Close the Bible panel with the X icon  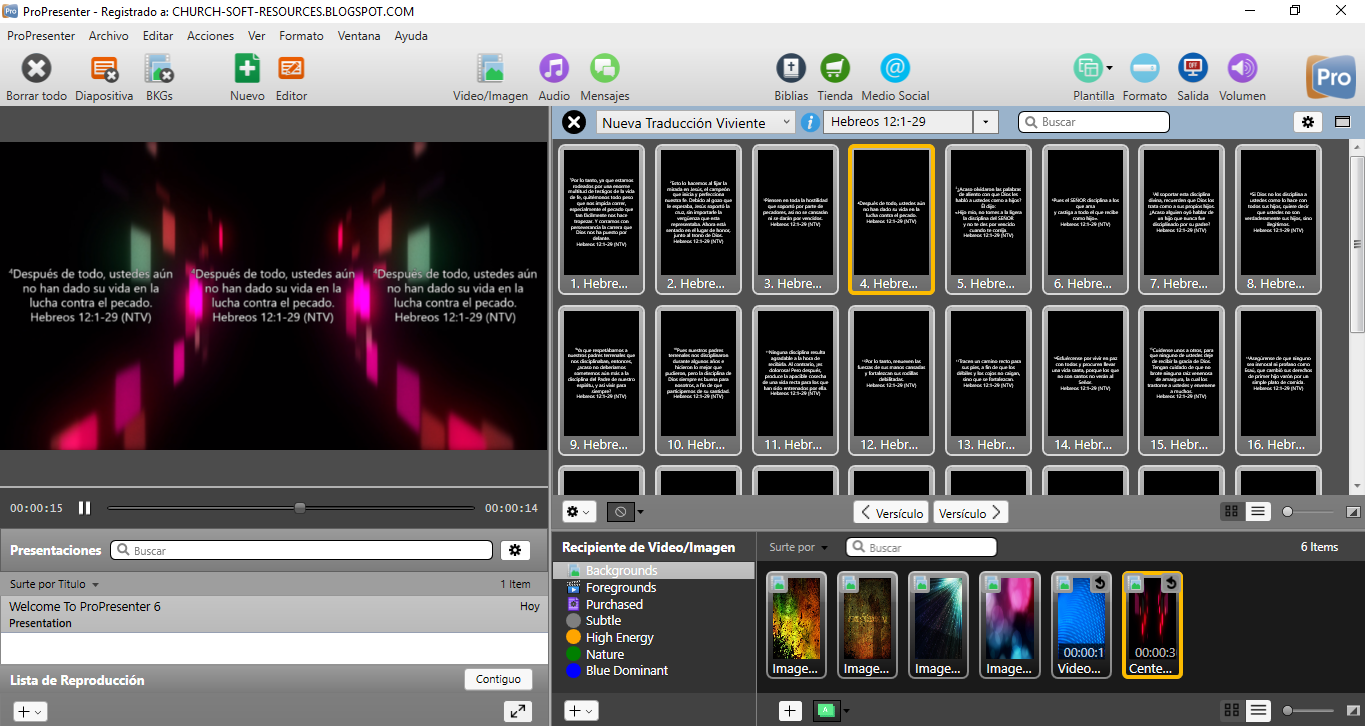(574, 122)
